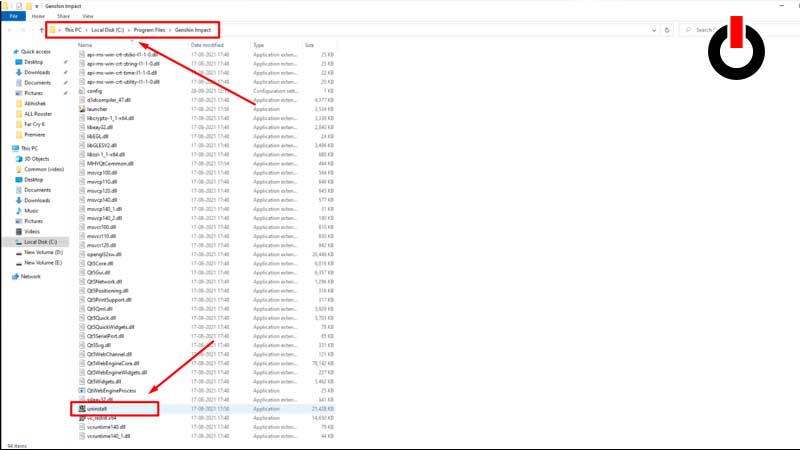The width and height of the screenshot is (800, 450).
Task: Select Downloads under Quick access
Action: [x=37, y=72]
